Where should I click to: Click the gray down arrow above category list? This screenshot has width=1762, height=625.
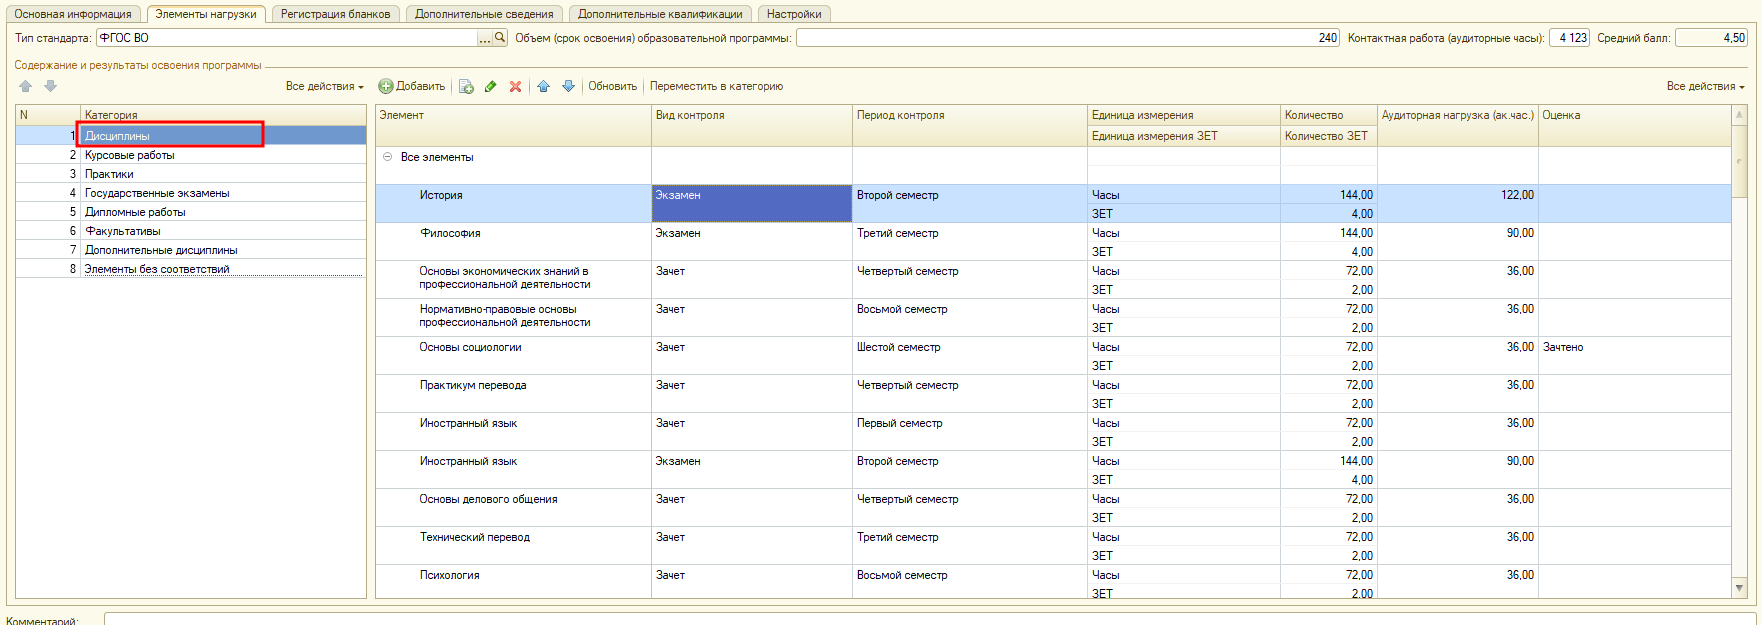click(50, 87)
